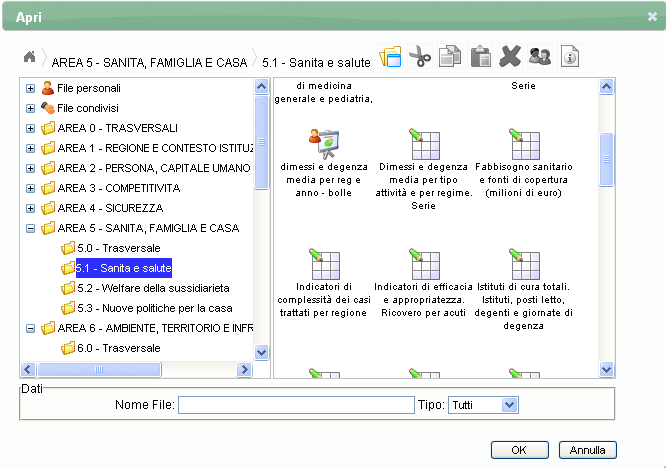Screen dimensions: 666x468
Task: Click the AREA 0 - TRASVERSALI folder icon
Action: [x=48, y=128]
